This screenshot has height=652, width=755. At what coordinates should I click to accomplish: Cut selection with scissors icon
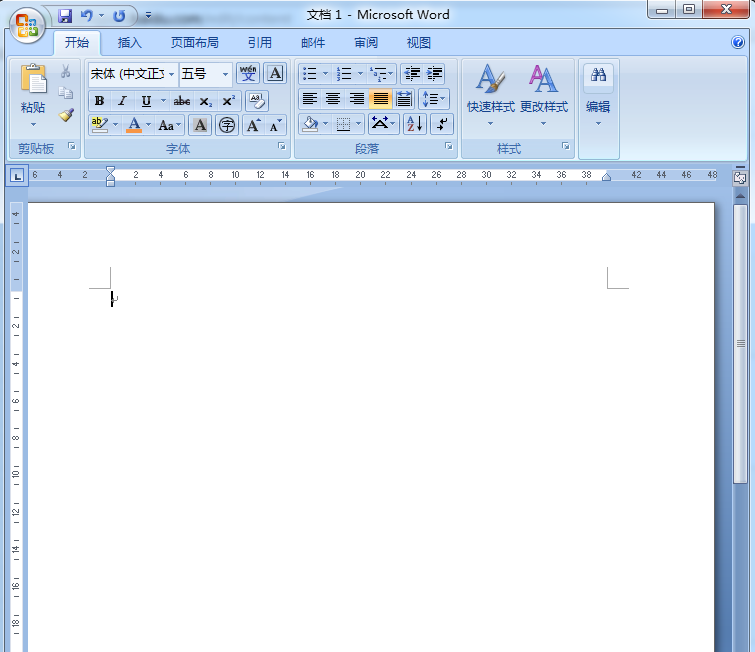[x=65, y=72]
